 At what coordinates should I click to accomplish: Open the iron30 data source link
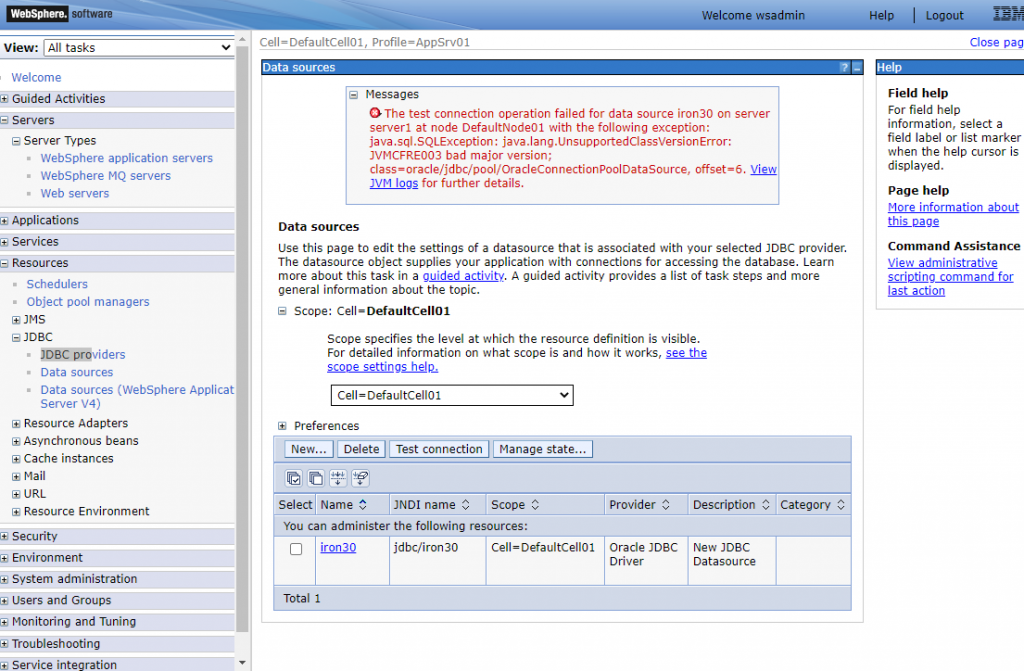[x=338, y=548]
